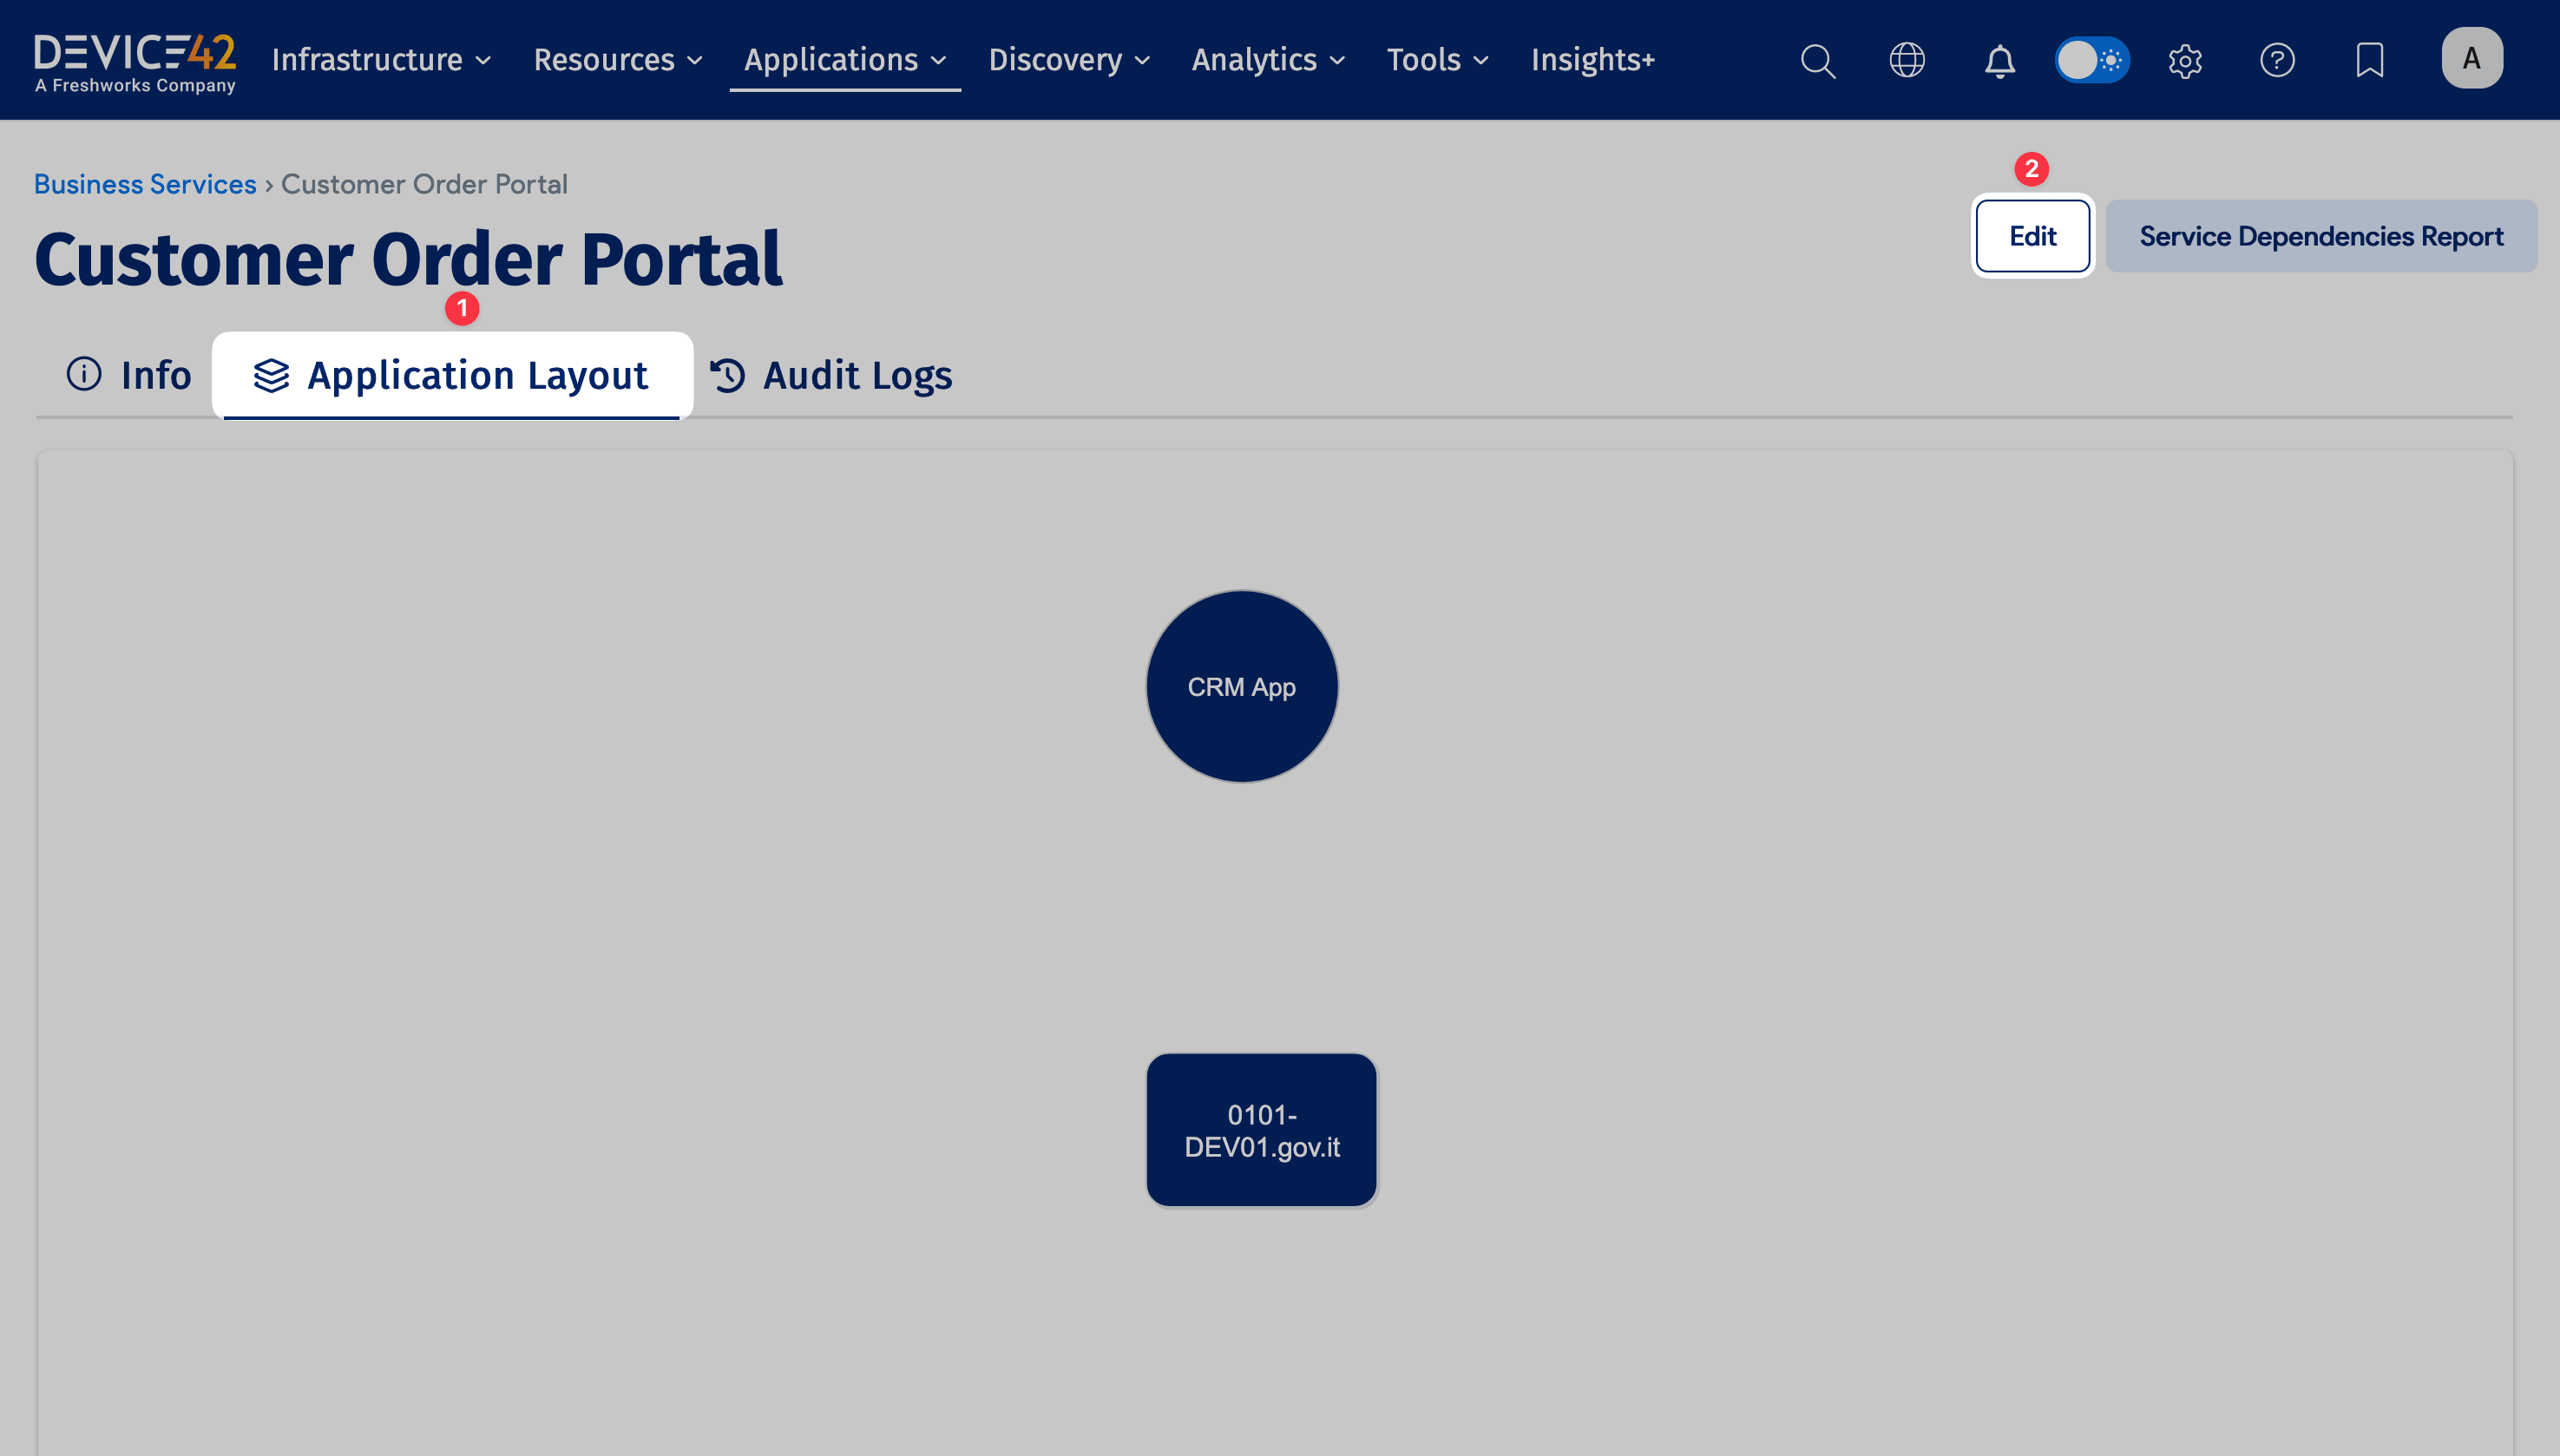Open the user avatar menu
This screenshot has height=1456, width=2560.
point(2472,58)
